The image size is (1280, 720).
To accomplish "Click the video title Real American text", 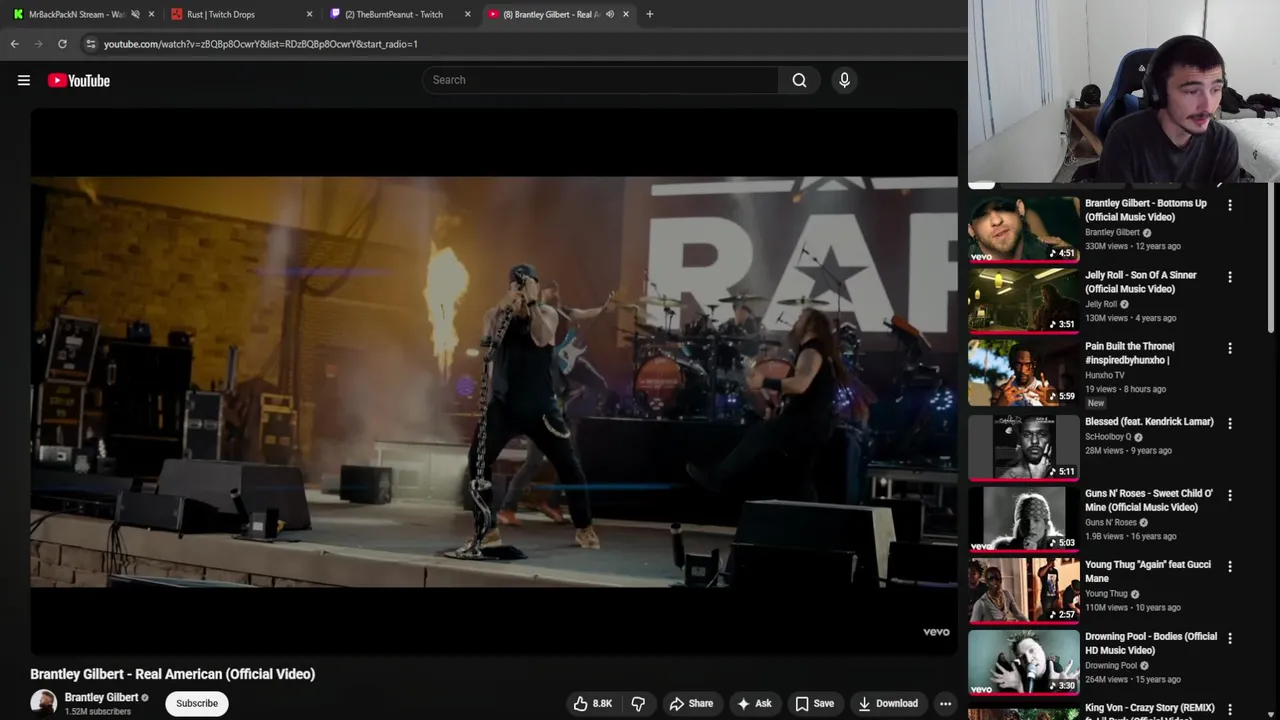I will (172, 674).
